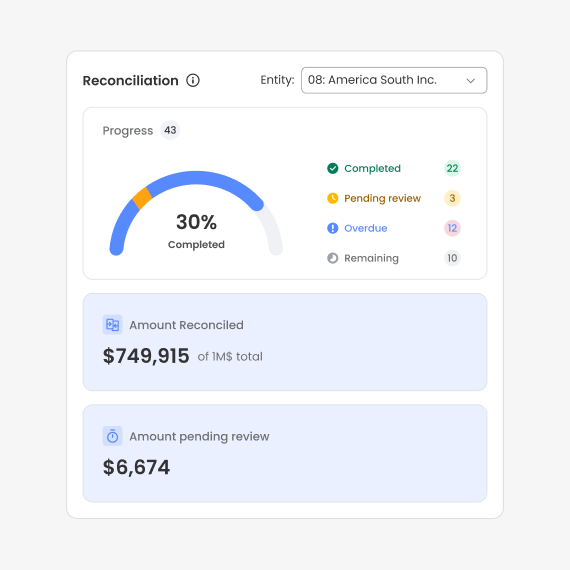570x570 pixels.
Task: Click the green Completed checkmark icon
Action: coord(332,168)
